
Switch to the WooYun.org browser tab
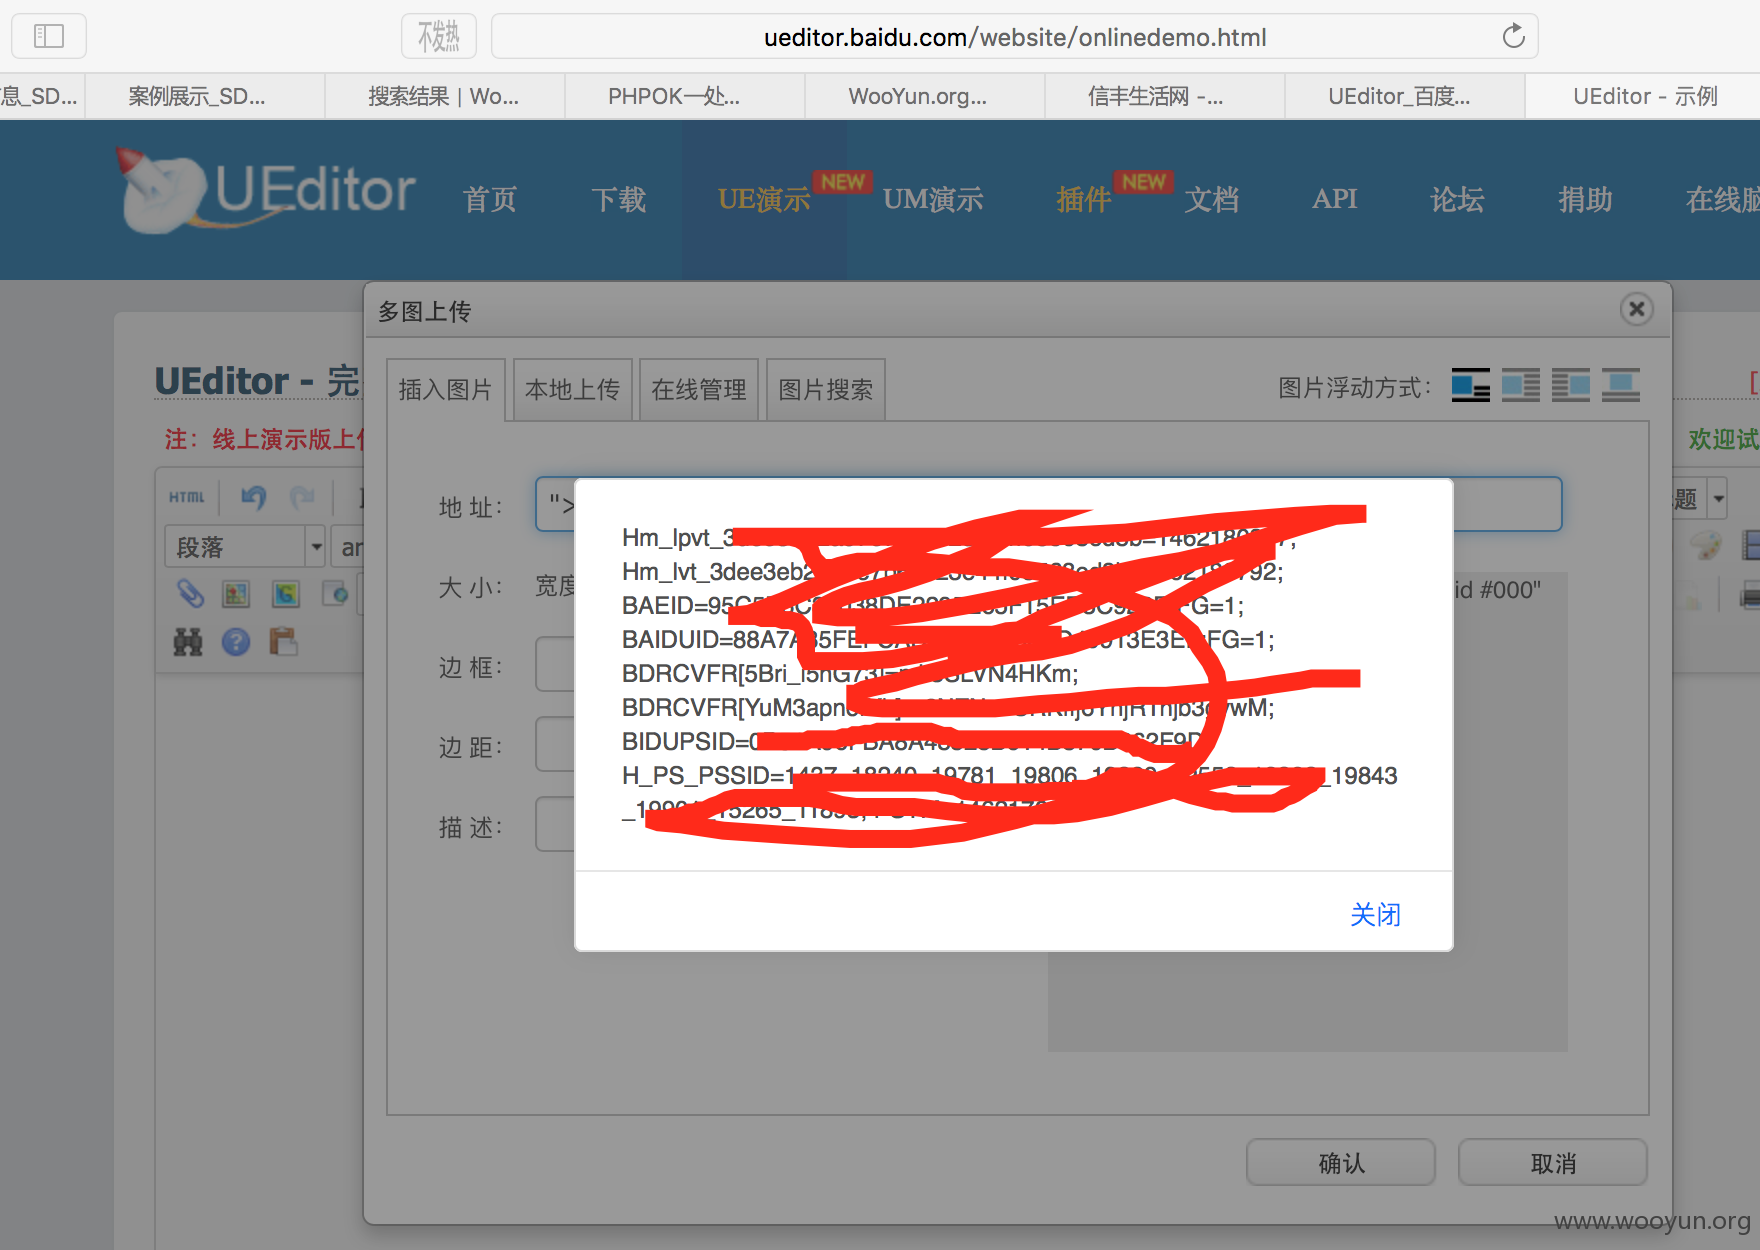[x=925, y=96]
